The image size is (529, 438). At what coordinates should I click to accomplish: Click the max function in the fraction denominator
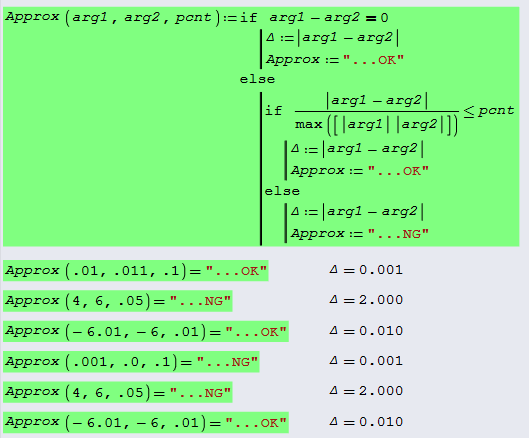point(376,125)
